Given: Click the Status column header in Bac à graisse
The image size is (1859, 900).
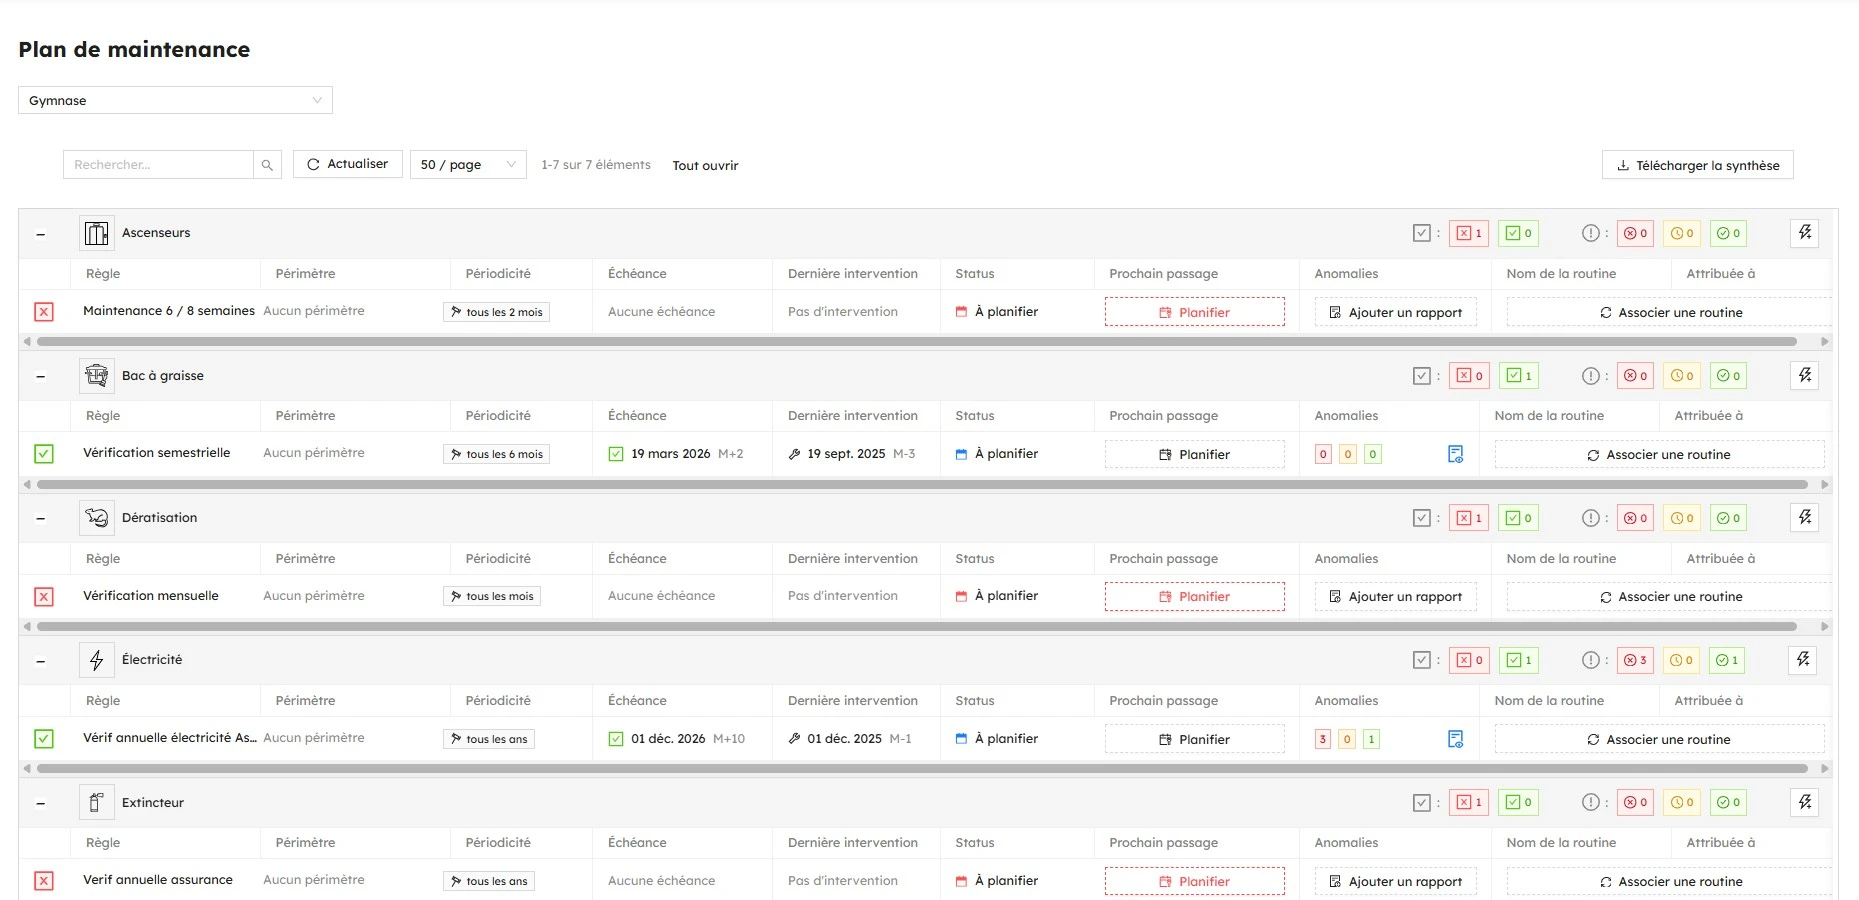Looking at the screenshot, I should click(974, 416).
